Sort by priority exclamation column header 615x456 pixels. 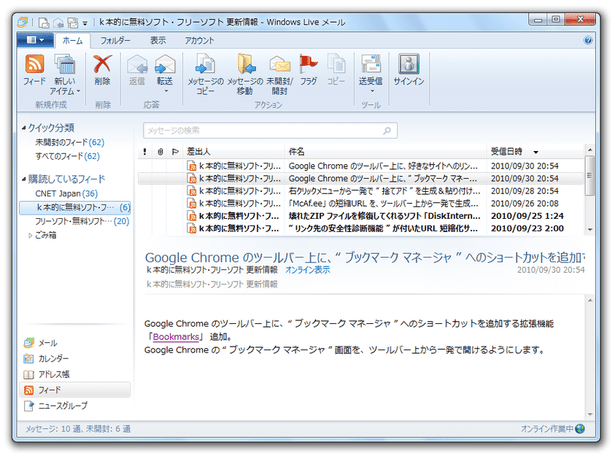click(145, 151)
